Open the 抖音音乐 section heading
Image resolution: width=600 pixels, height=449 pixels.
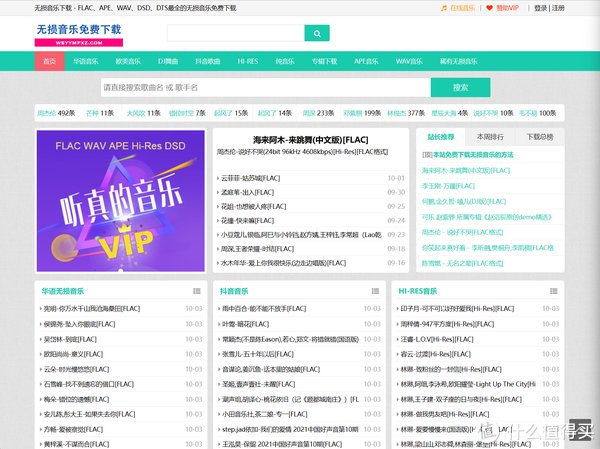(x=234, y=291)
